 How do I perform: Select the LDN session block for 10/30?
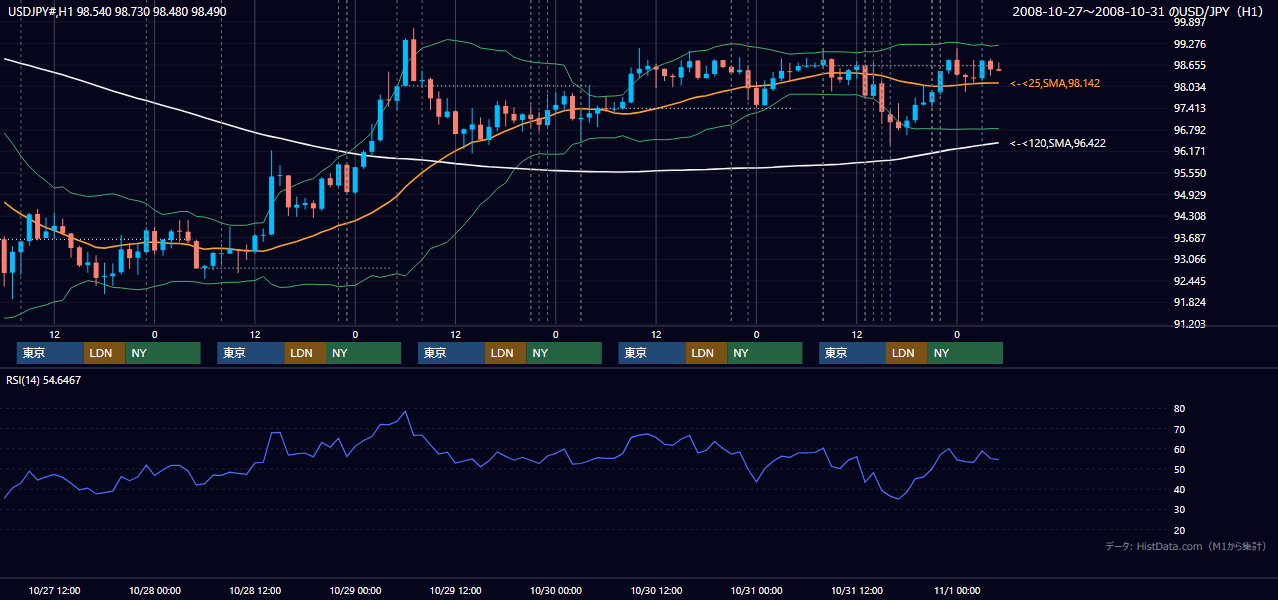[x=707, y=353]
